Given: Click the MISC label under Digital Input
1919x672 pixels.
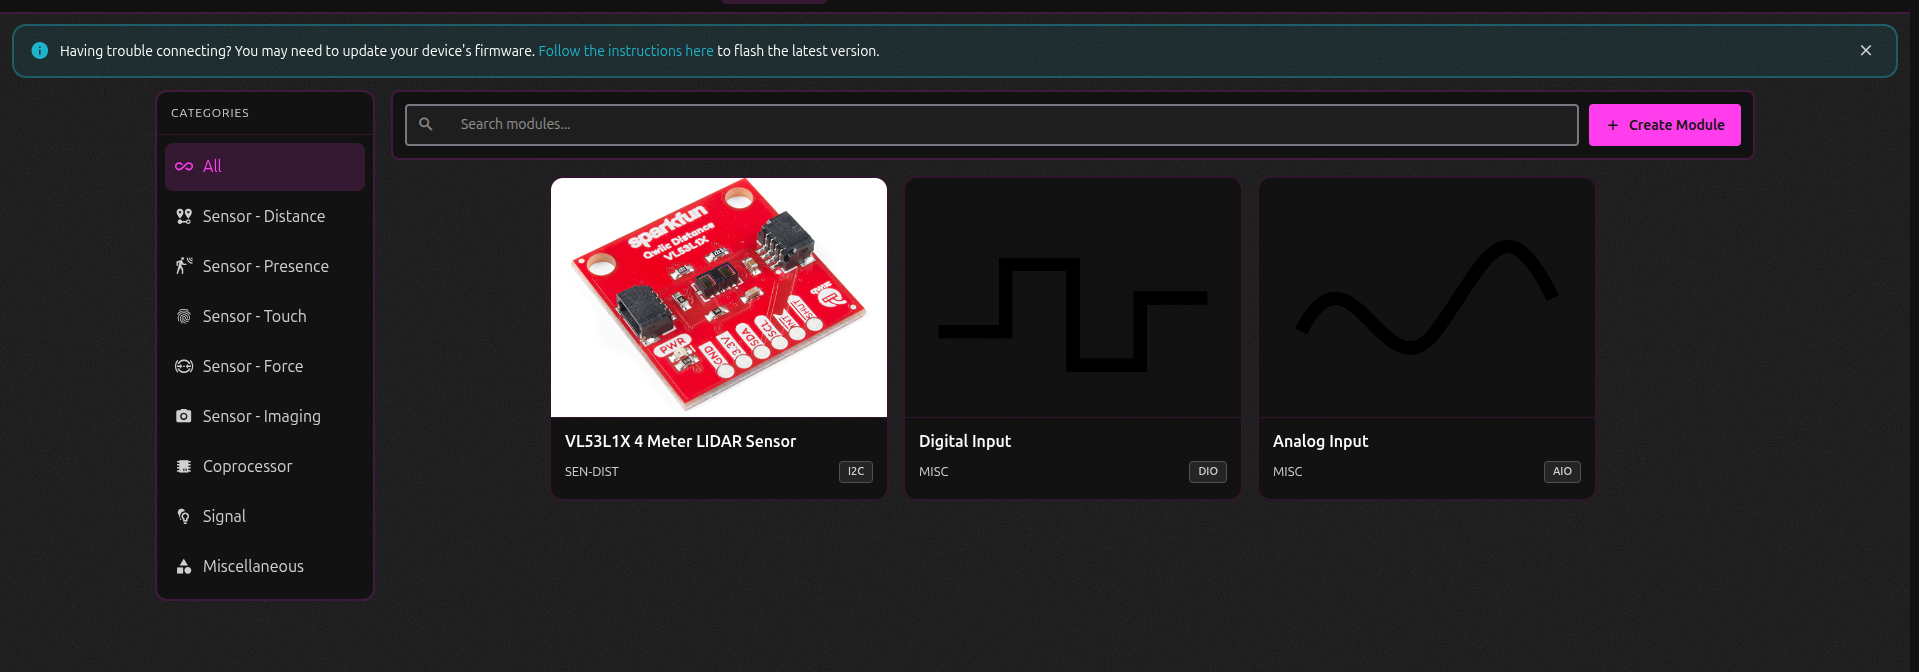Looking at the screenshot, I should [x=934, y=472].
